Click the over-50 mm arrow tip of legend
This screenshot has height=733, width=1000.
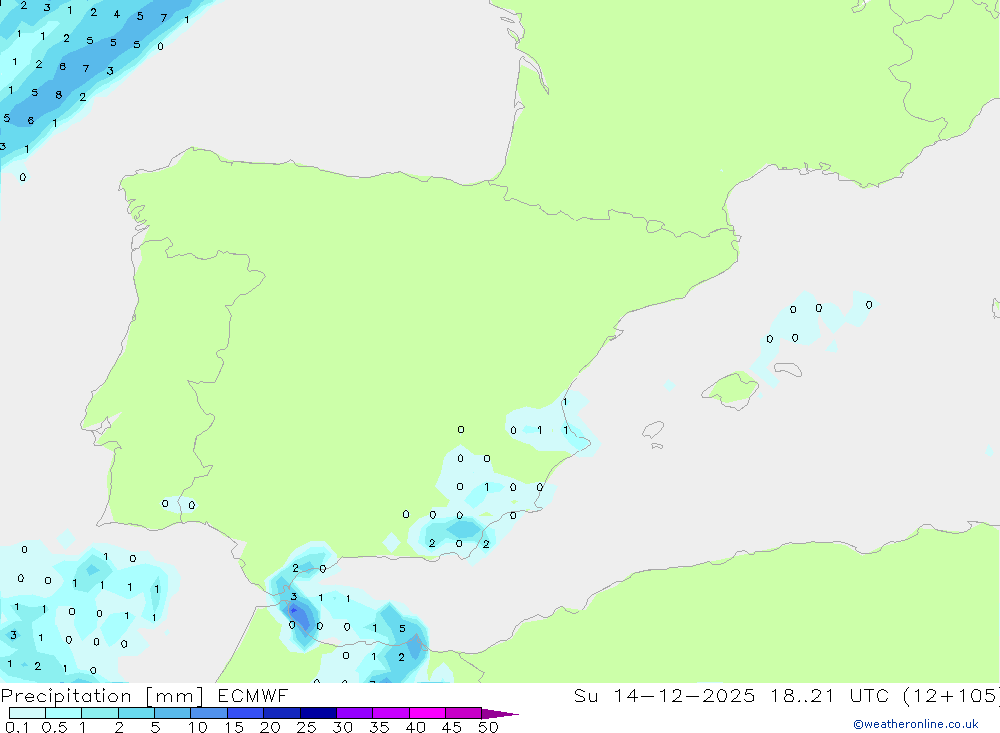pos(500,714)
